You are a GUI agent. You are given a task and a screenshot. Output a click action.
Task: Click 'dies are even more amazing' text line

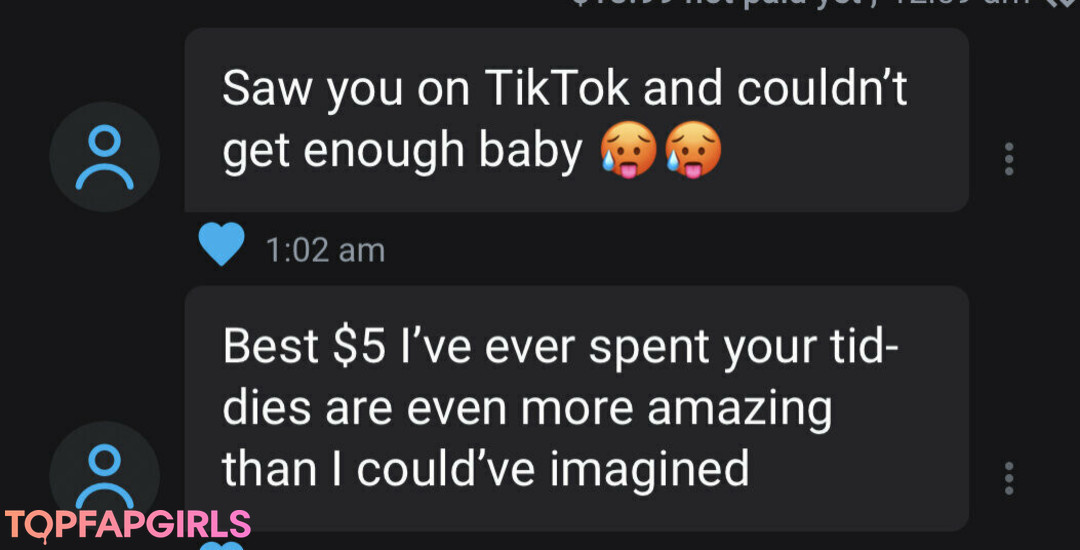(x=527, y=408)
